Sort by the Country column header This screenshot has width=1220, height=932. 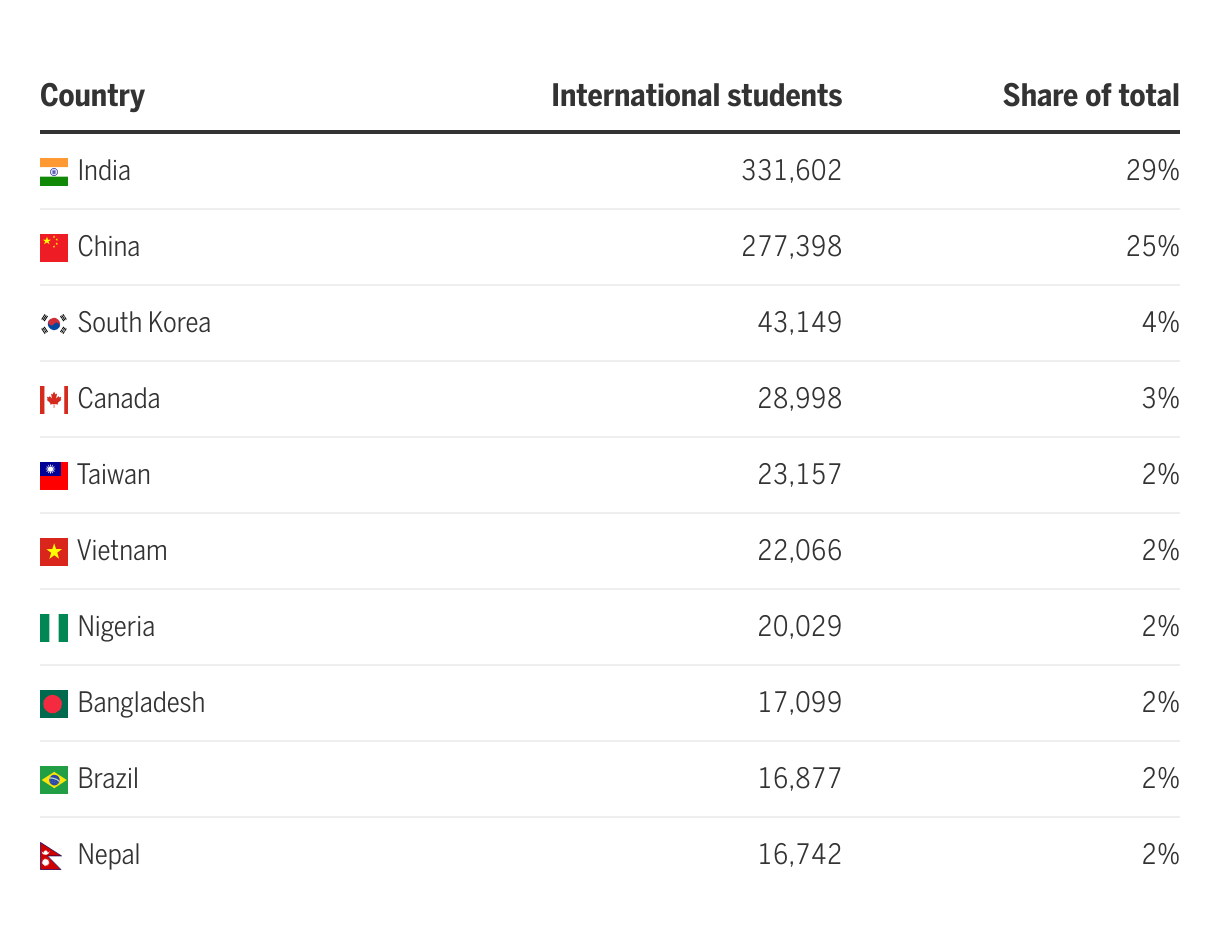tap(92, 96)
